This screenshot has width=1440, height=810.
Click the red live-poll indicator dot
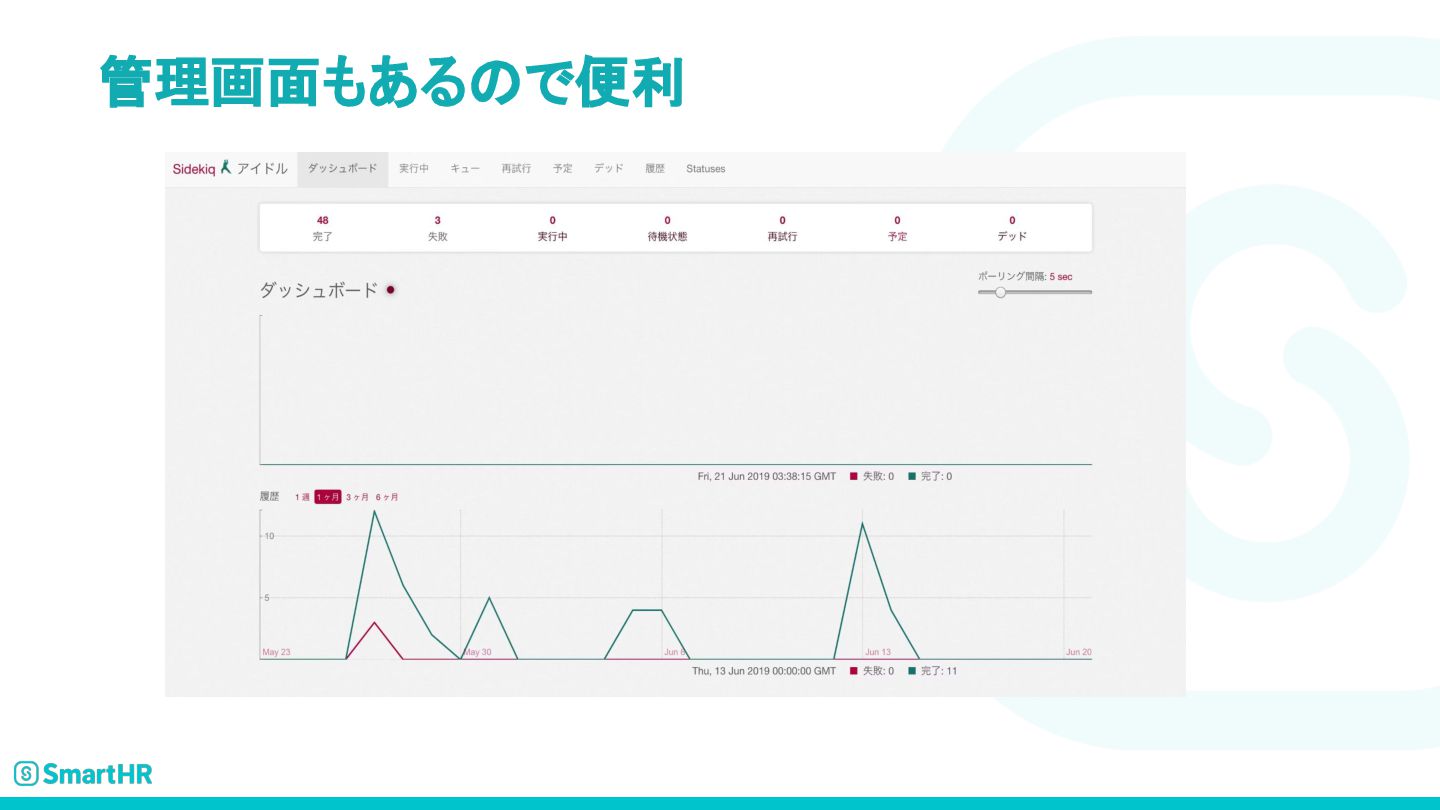[391, 290]
